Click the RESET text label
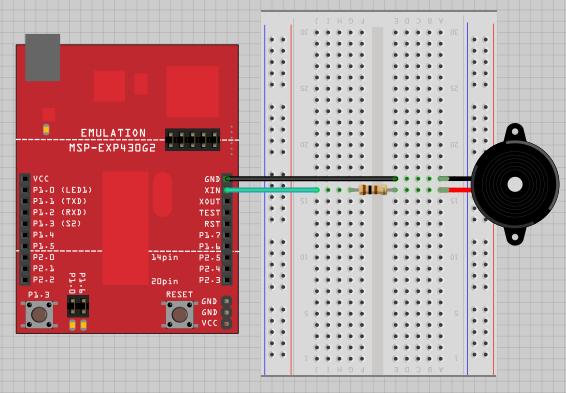The width and height of the screenshot is (566, 393). (x=179, y=294)
